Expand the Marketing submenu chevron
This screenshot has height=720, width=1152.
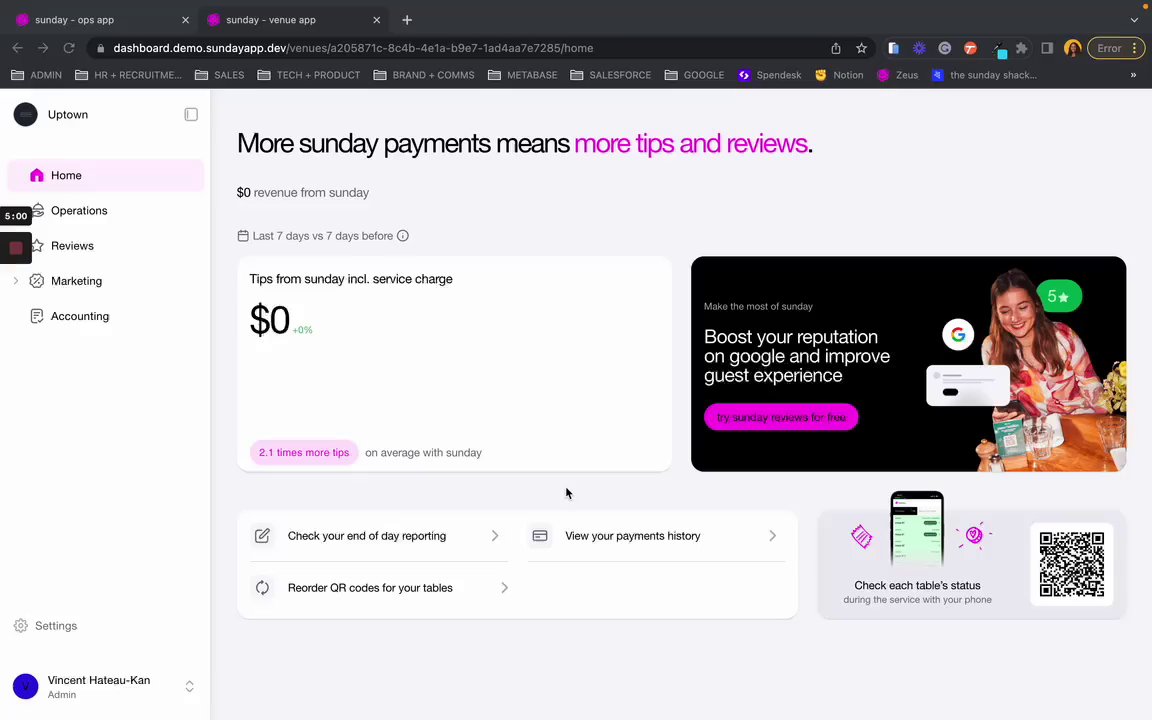15,281
